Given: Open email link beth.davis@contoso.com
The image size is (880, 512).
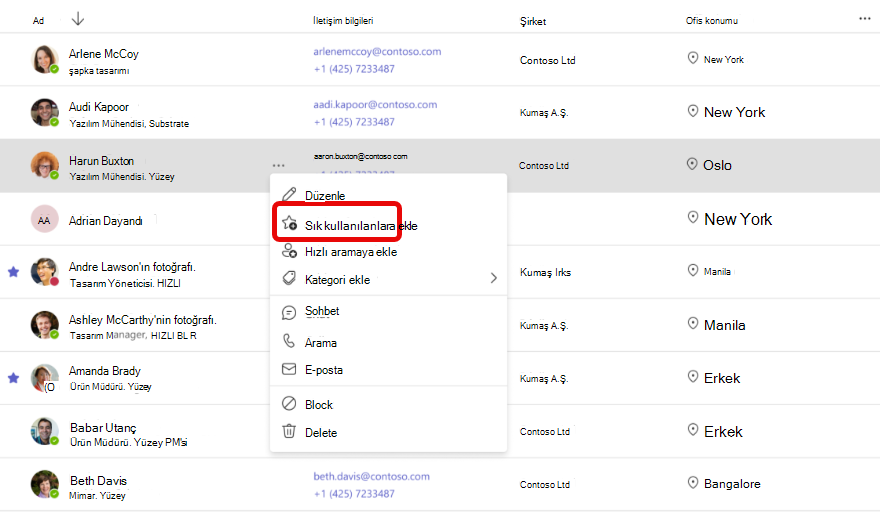Looking at the screenshot, I should [372, 476].
